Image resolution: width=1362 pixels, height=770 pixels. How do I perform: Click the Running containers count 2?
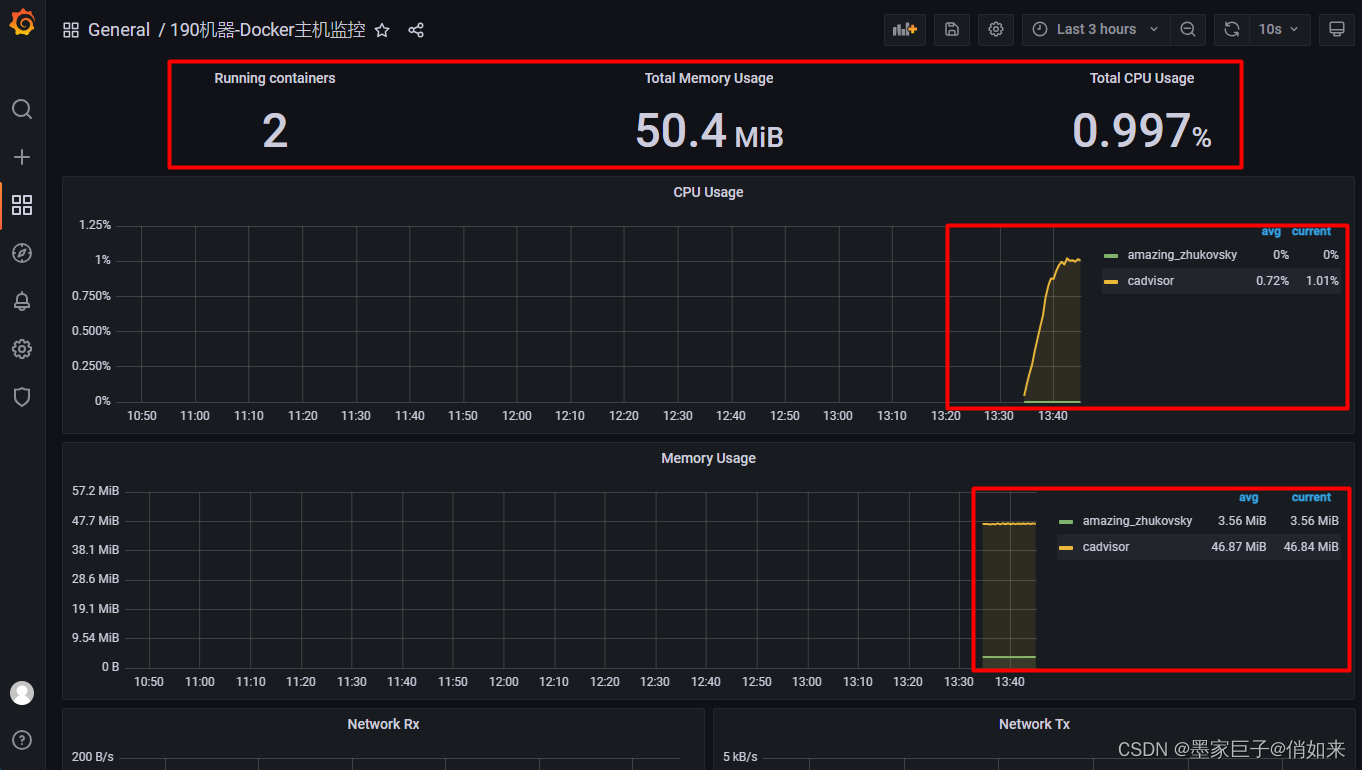pyautogui.click(x=275, y=131)
